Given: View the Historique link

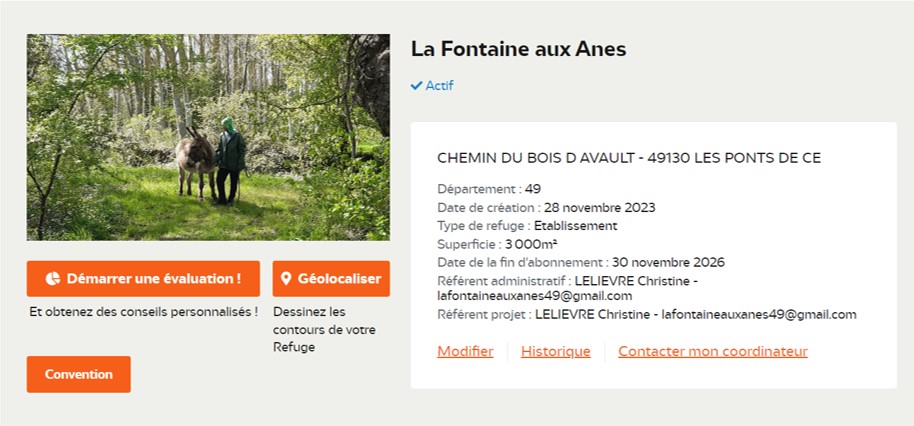Looking at the screenshot, I should click(555, 351).
